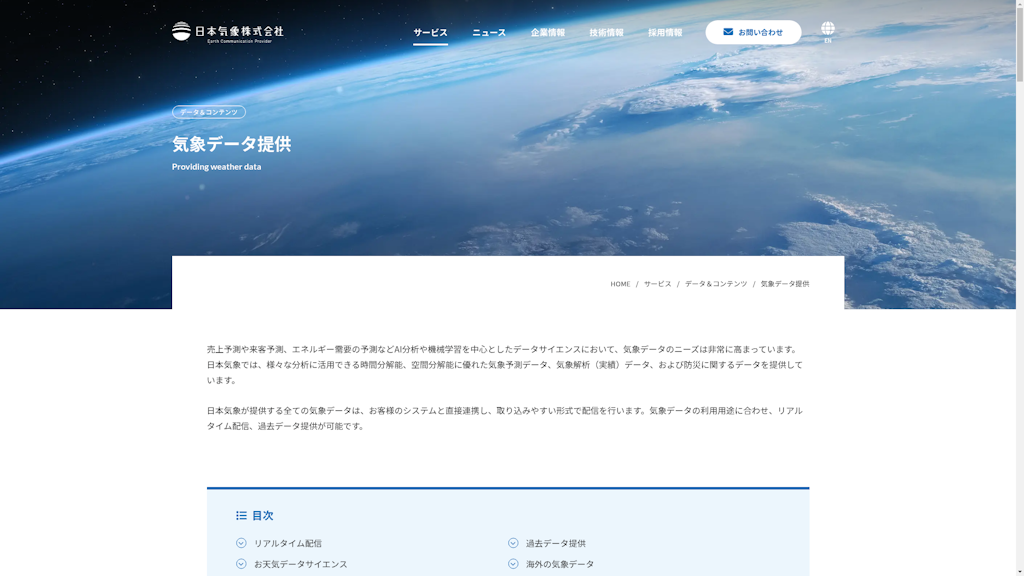Click chevron icon beside 過去データ提供

[x=513, y=543]
